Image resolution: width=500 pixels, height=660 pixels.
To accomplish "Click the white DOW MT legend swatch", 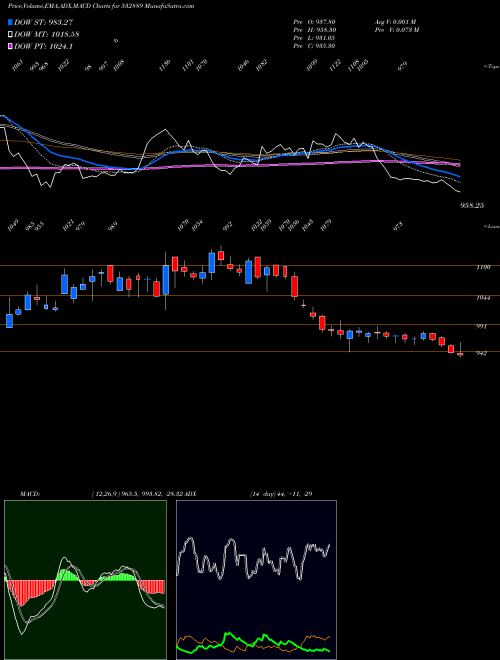I will 10,35.
